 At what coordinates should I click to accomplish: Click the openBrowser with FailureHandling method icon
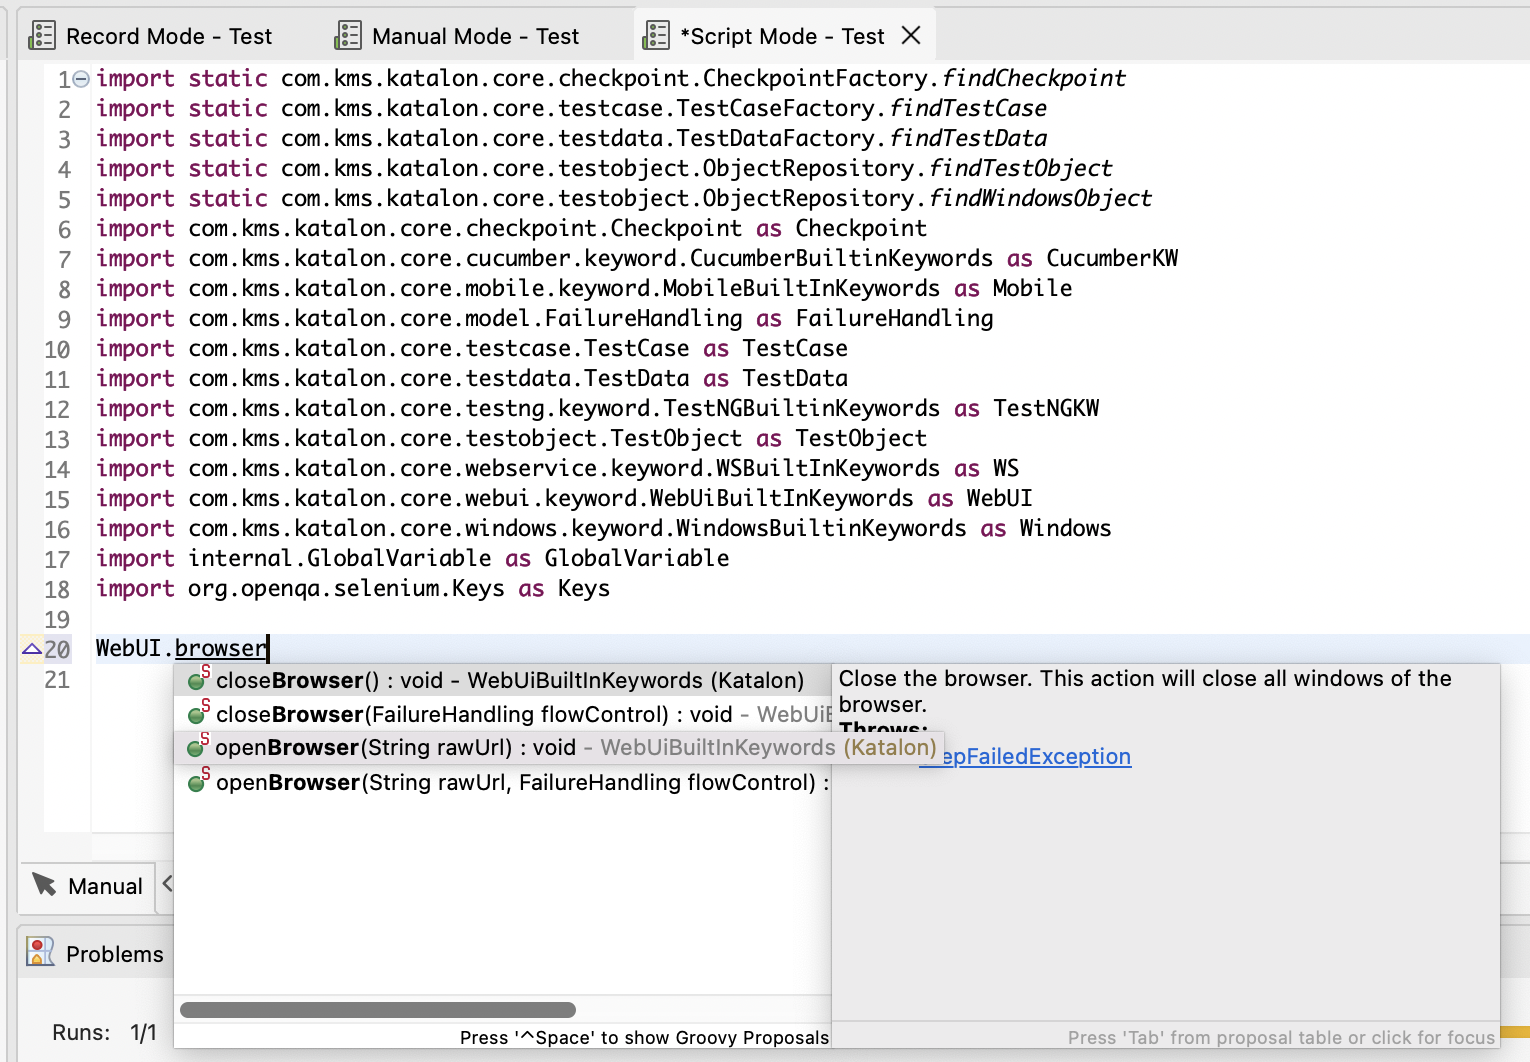point(198,781)
